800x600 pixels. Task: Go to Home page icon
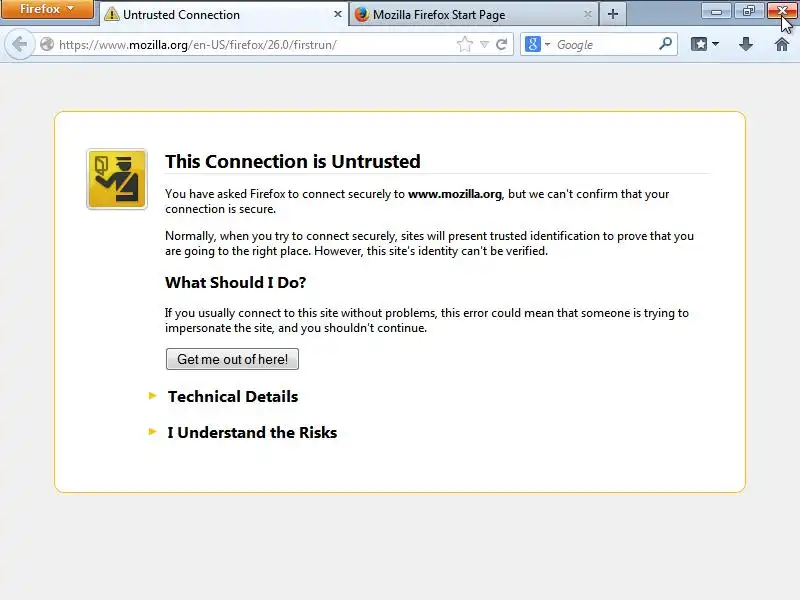coord(782,44)
